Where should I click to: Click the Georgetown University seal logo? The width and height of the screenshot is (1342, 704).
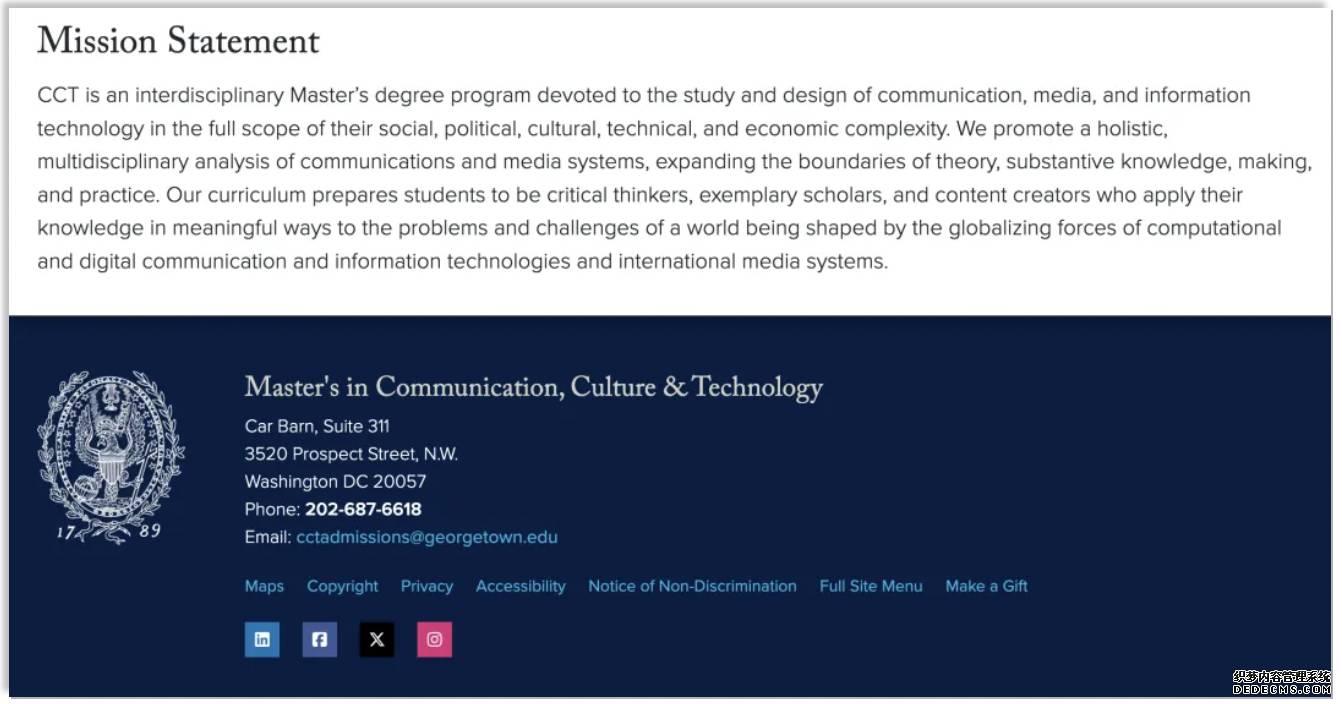click(x=111, y=456)
